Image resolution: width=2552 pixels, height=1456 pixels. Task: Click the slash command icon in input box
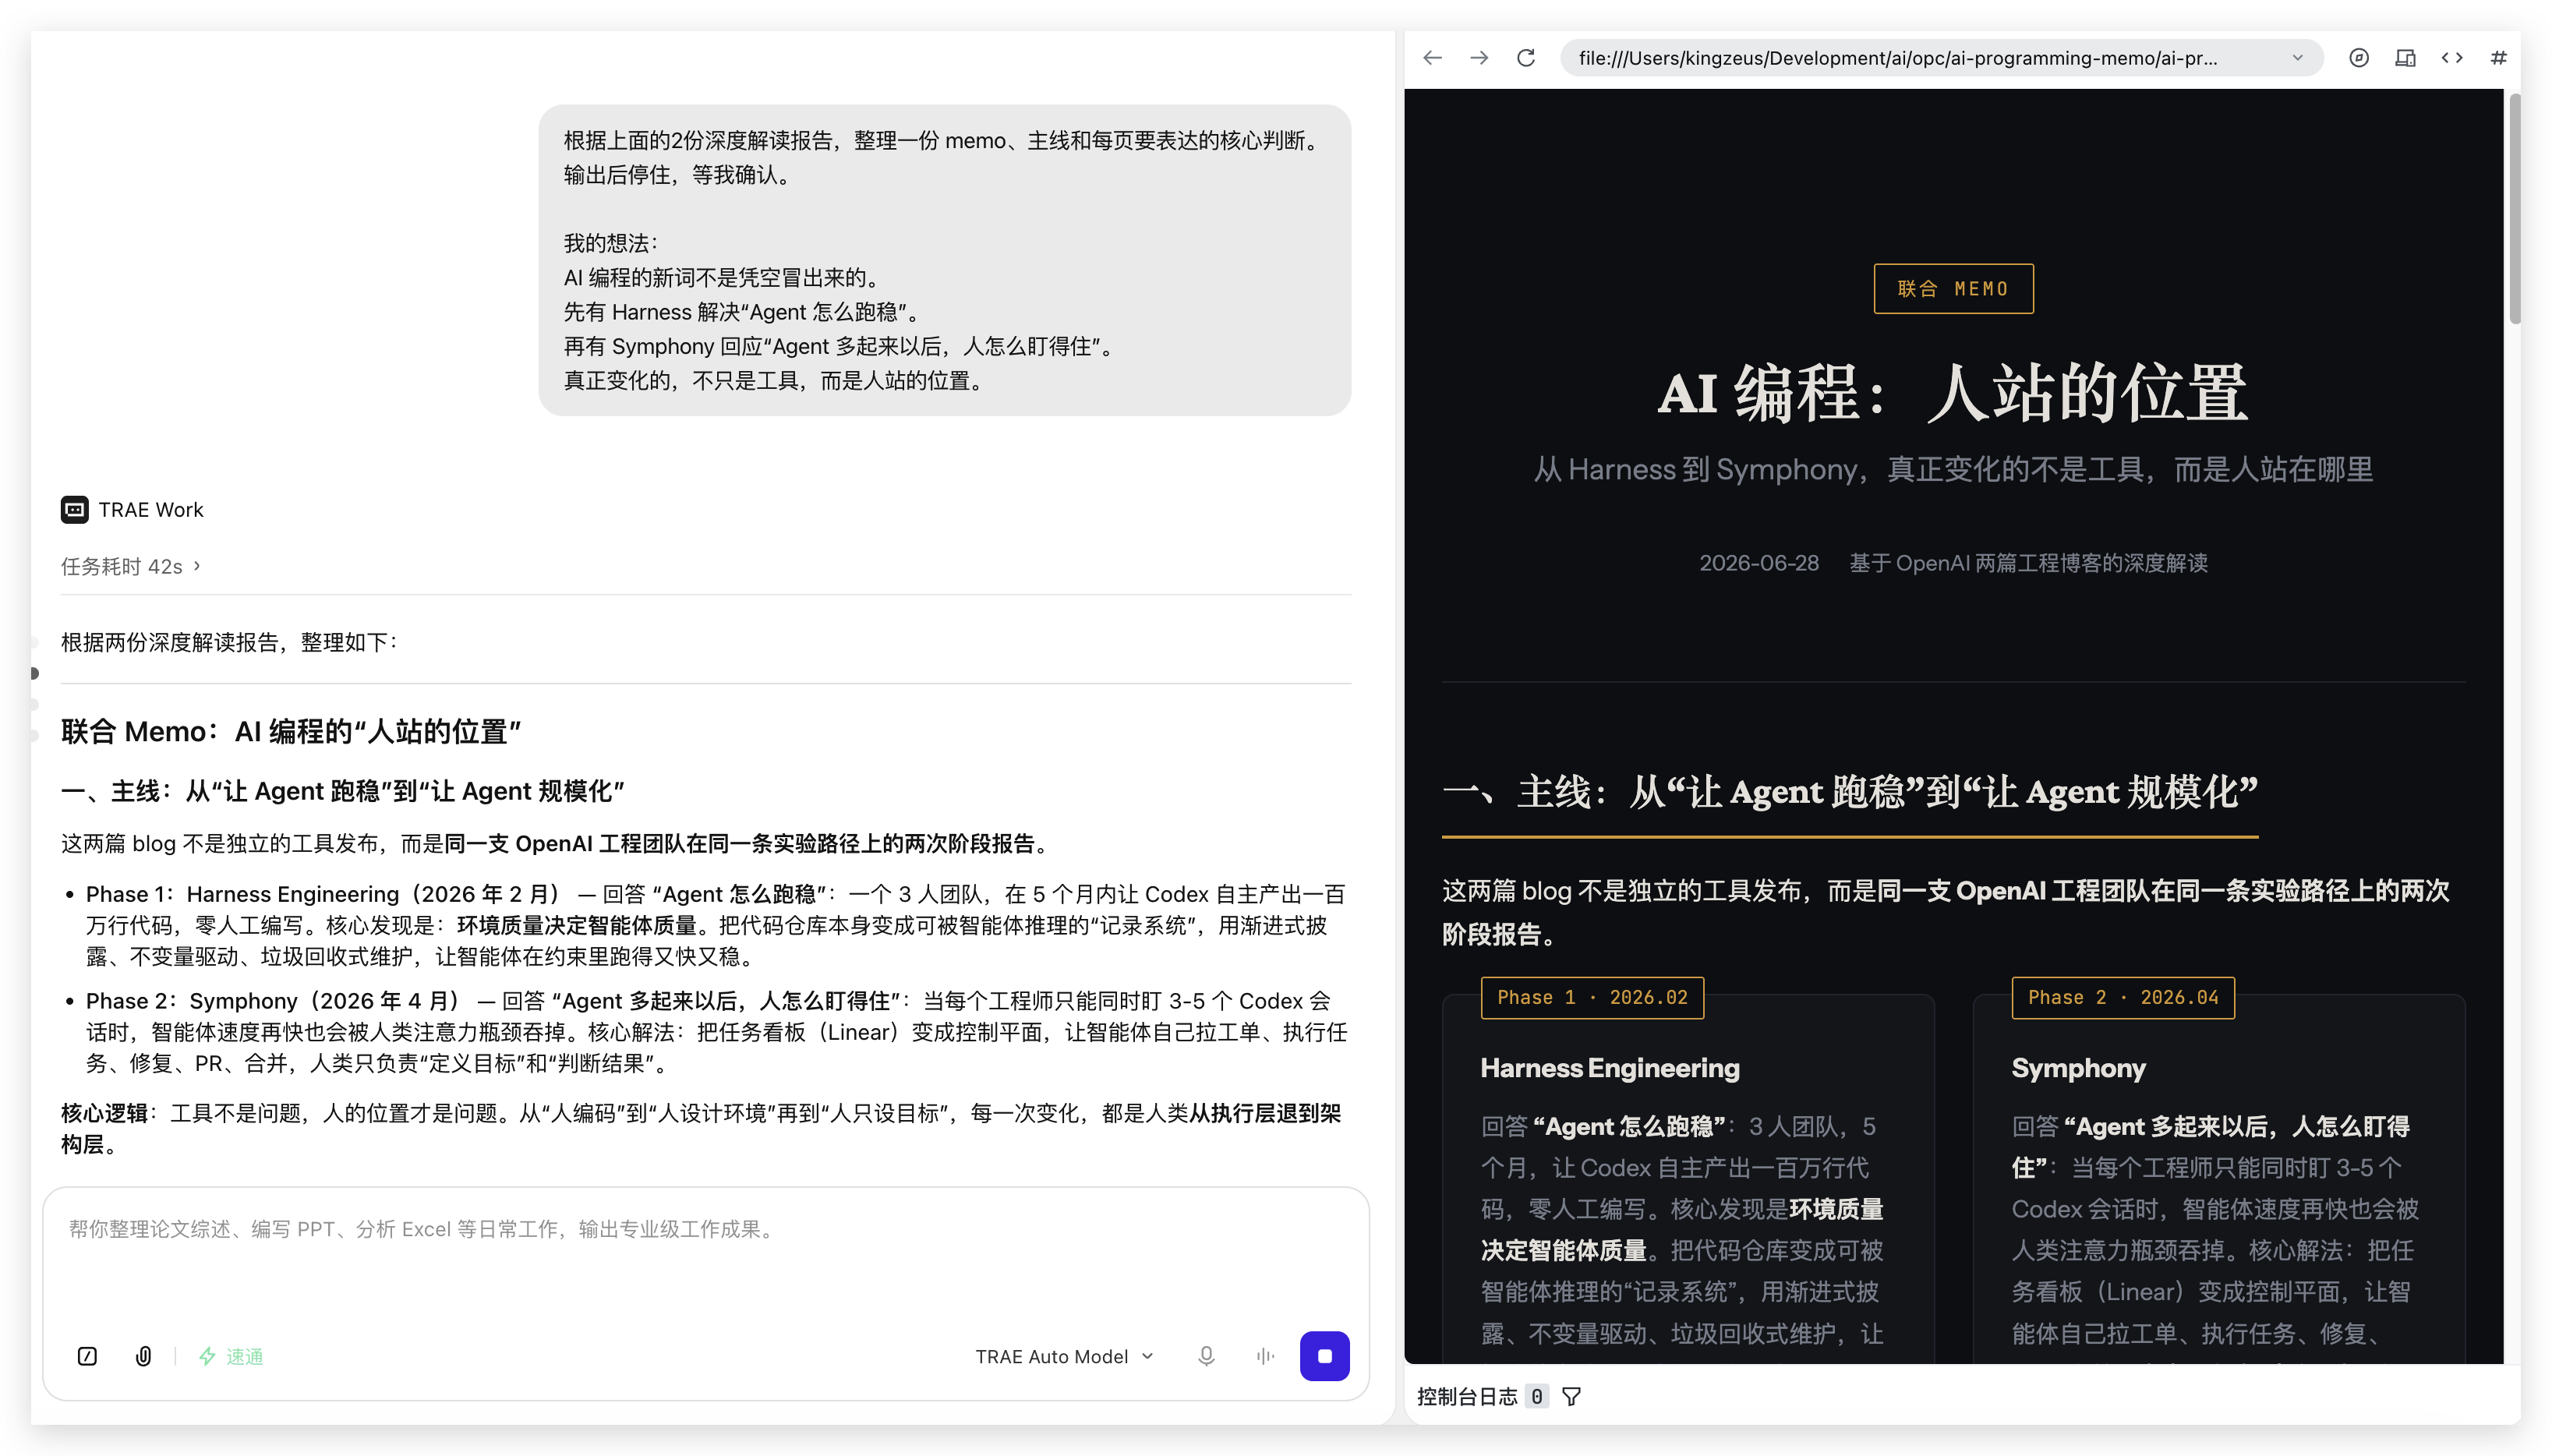point(87,1356)
